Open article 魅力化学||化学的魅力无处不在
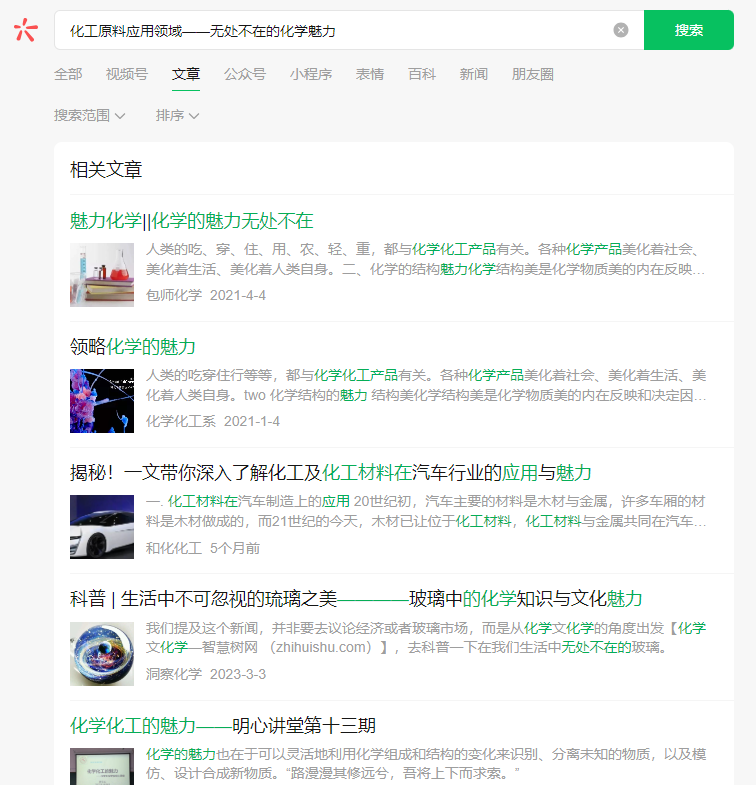756x785 pixels. [x=192, y=221]
